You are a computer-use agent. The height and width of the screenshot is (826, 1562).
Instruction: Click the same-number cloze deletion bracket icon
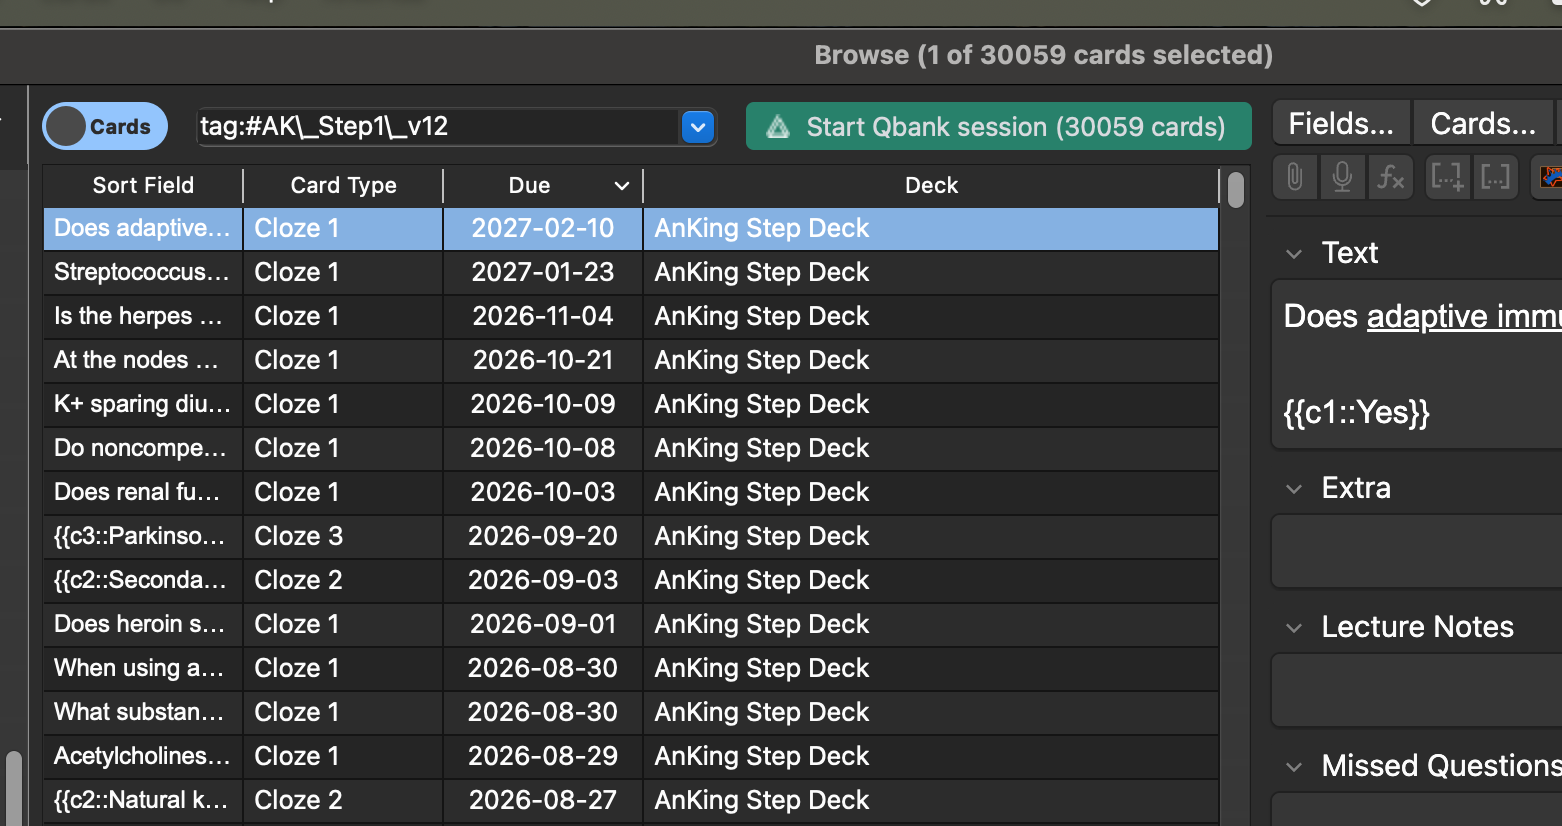click(1495, 178)
